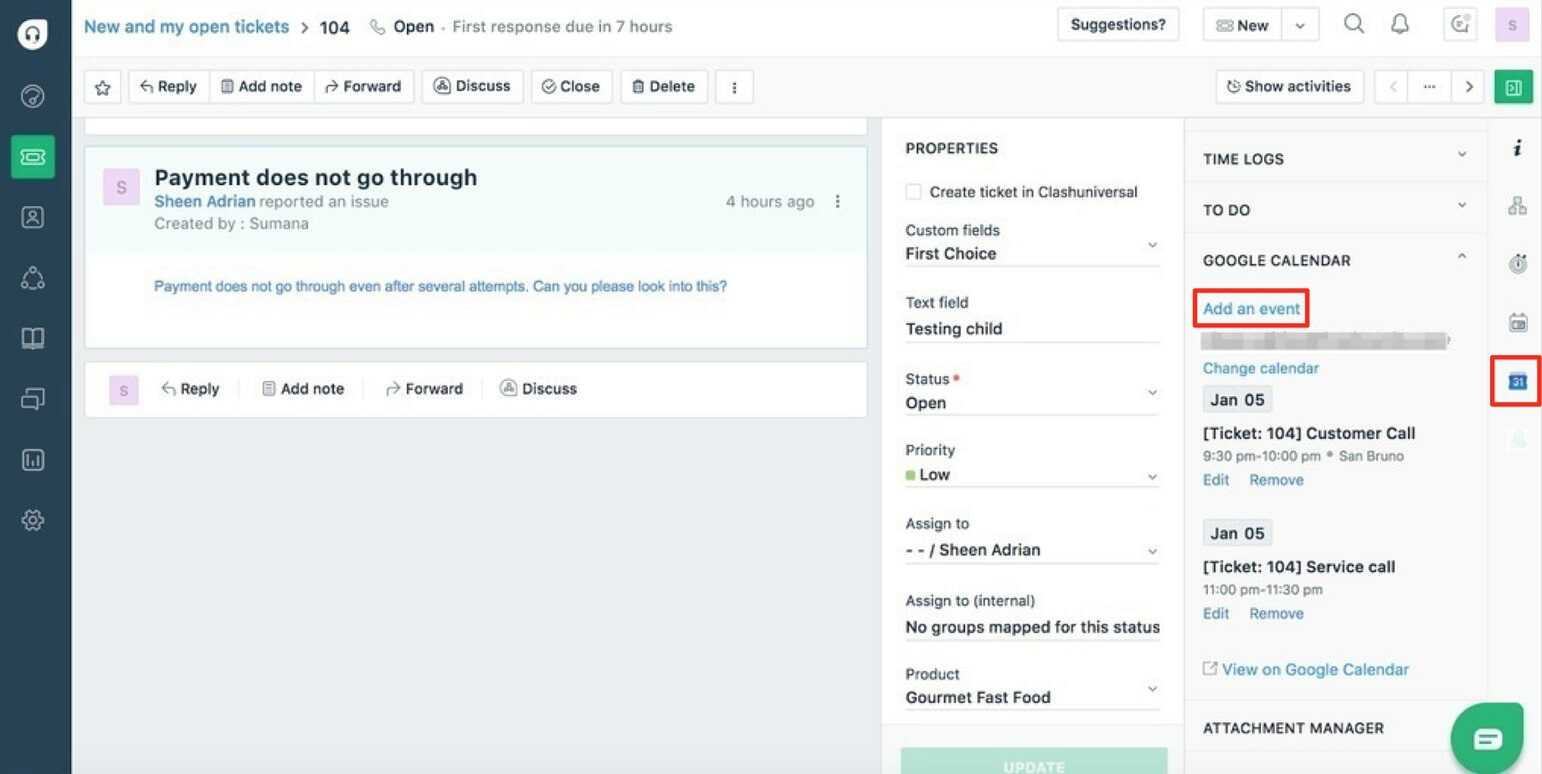Click the search magnifier icon
The height and width of the screenshot is (774, 1542).
pyautogui.click(x=1353, y=25)
